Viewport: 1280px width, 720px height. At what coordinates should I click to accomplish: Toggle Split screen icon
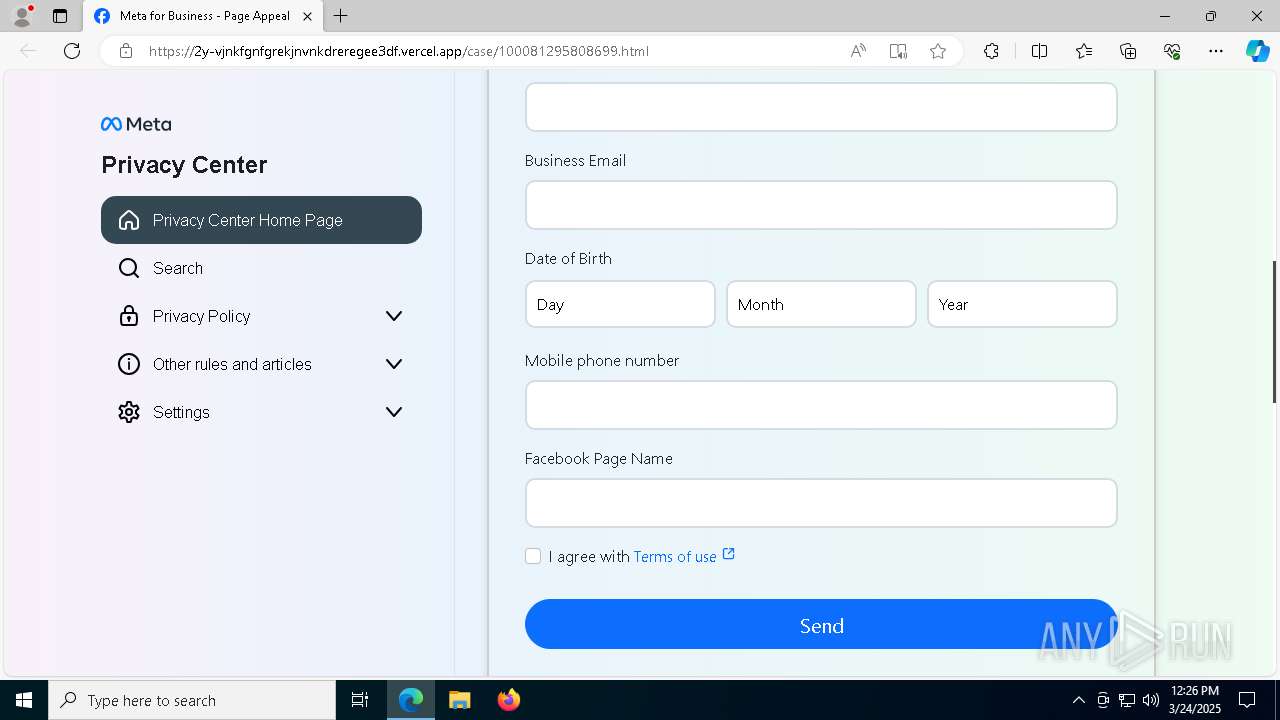point(1040,51)
